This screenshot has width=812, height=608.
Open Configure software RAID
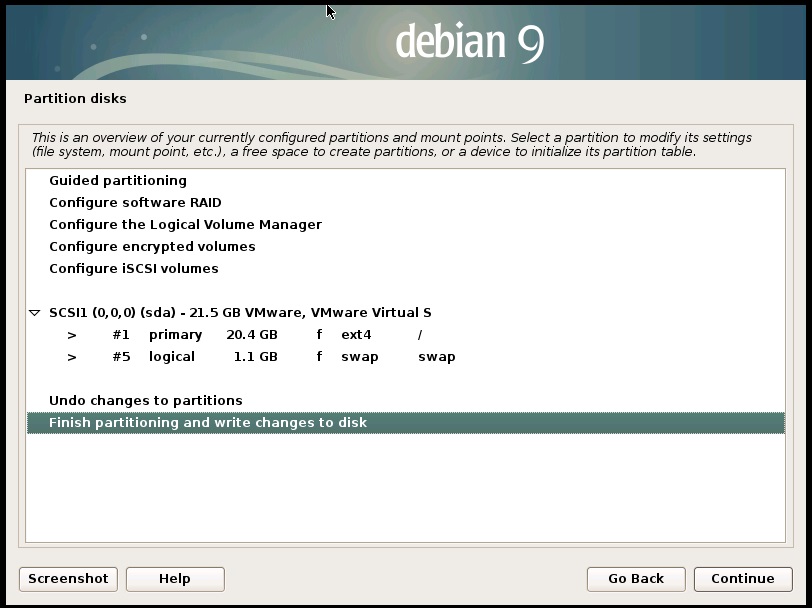click(x=135, y=203)
